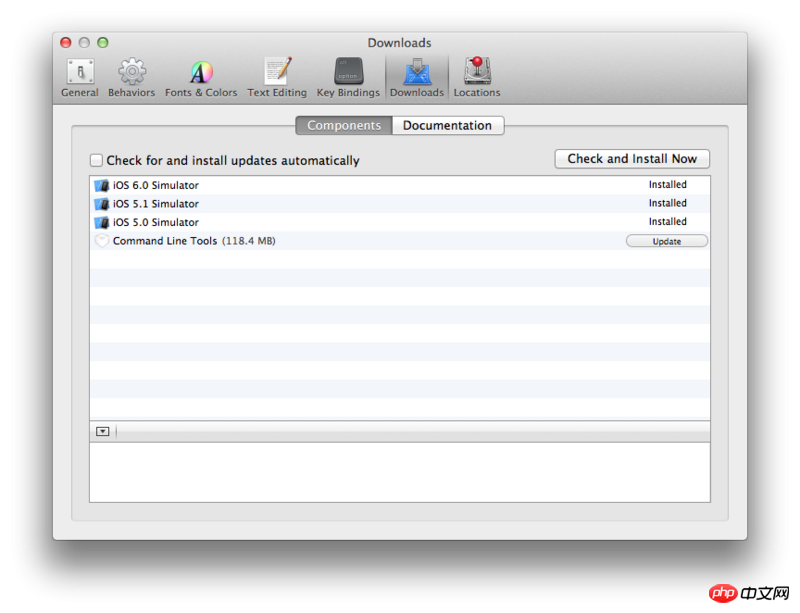The image size is (800, 613).
Task: Click the iOS 5.1 Simulator icon
Action: (102, 204)
